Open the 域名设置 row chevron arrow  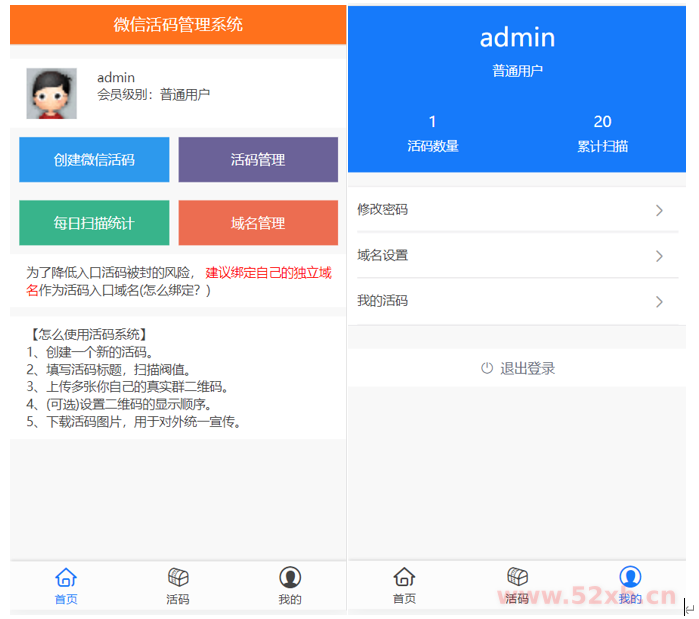(659, 256)
